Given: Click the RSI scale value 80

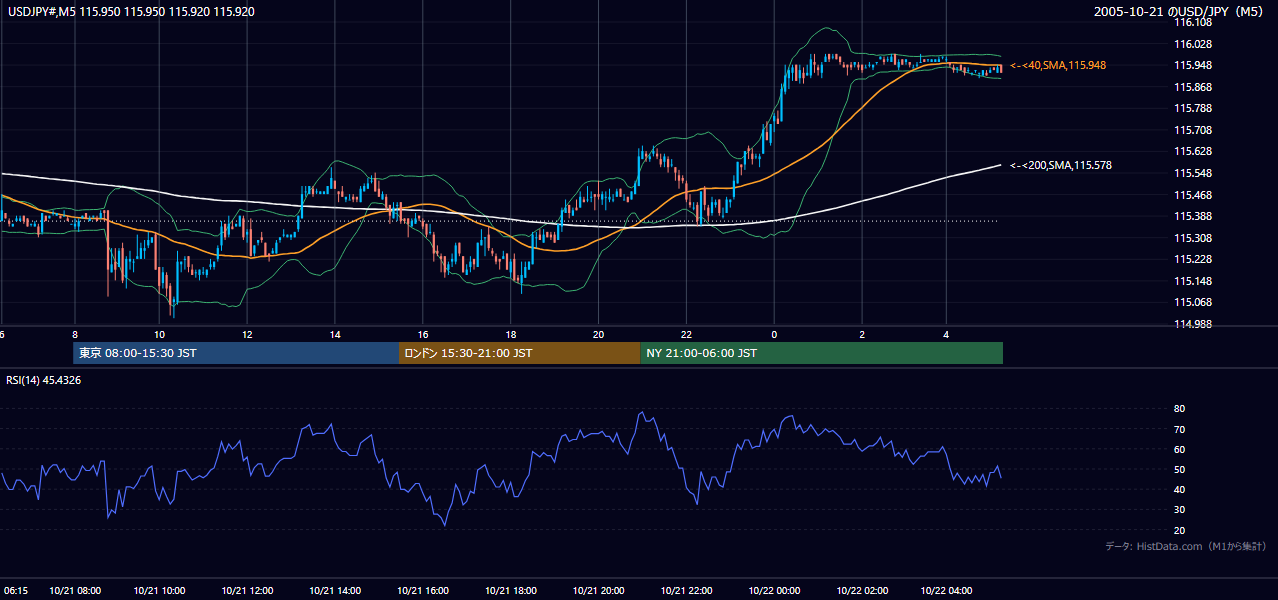Looking at the screenshot, I should tap(1179, 409).
